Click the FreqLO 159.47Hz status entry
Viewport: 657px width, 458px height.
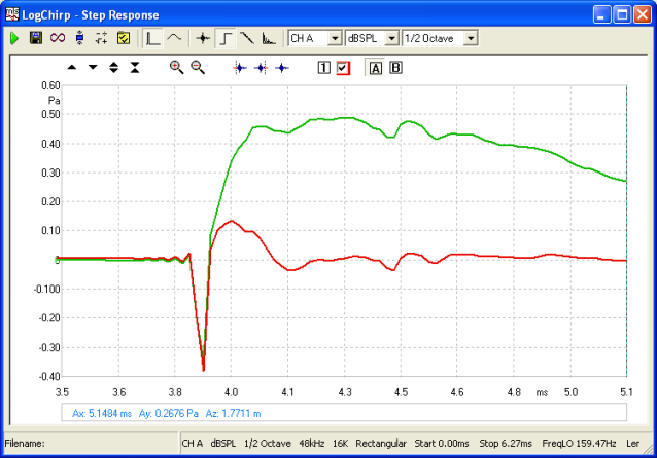tap(579, 444)
